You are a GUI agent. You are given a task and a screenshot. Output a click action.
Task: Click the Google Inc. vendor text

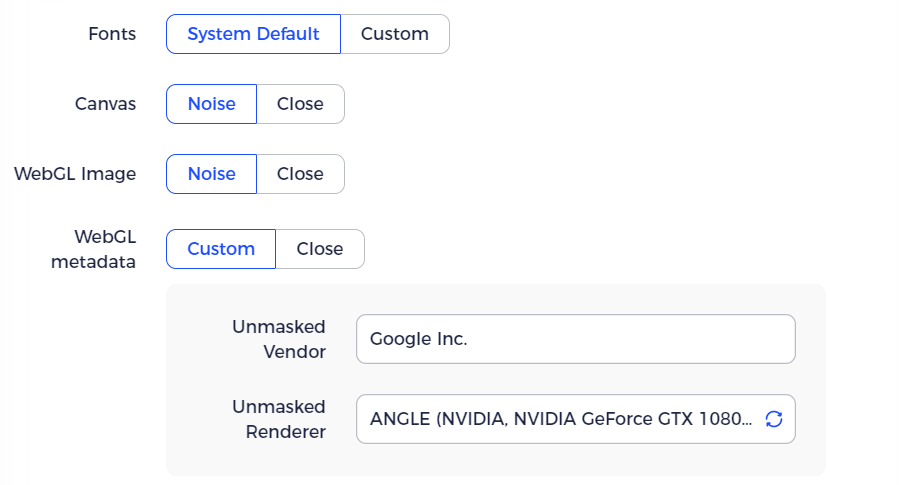coord(419,339)
